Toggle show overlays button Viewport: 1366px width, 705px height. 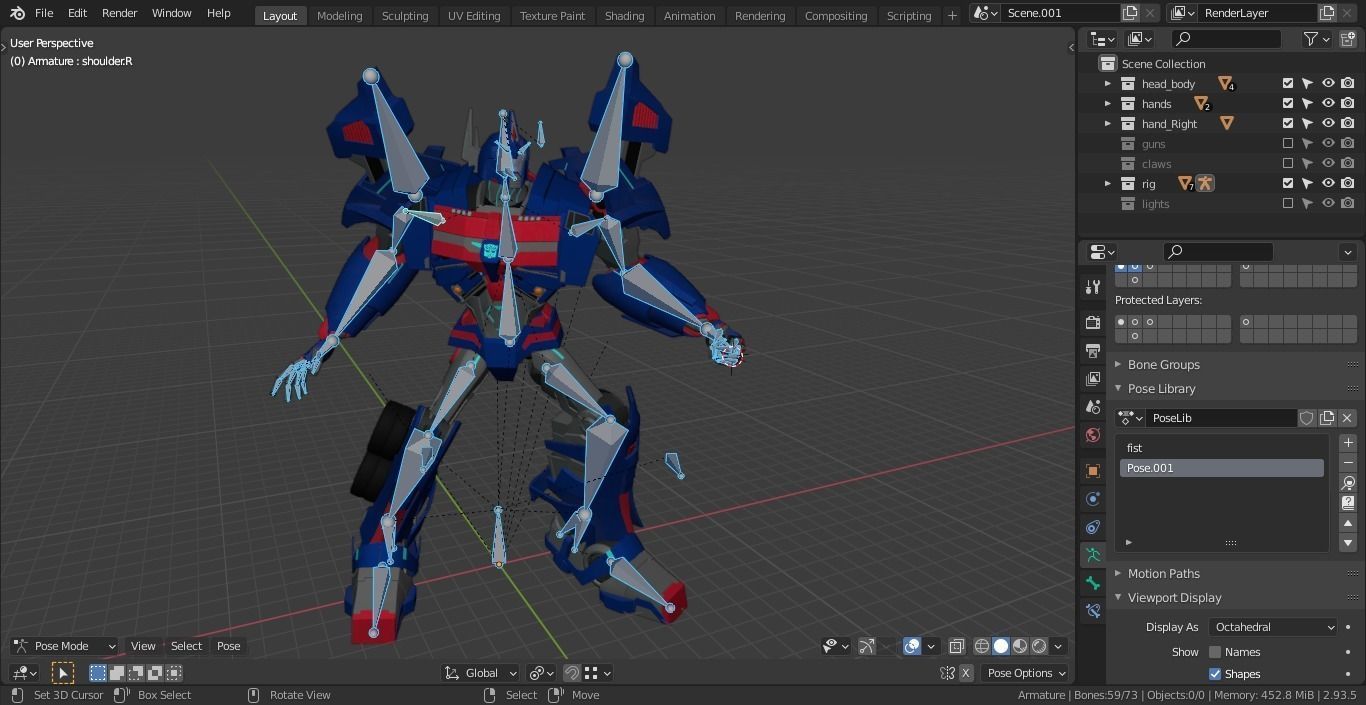(x=912, y=646)
